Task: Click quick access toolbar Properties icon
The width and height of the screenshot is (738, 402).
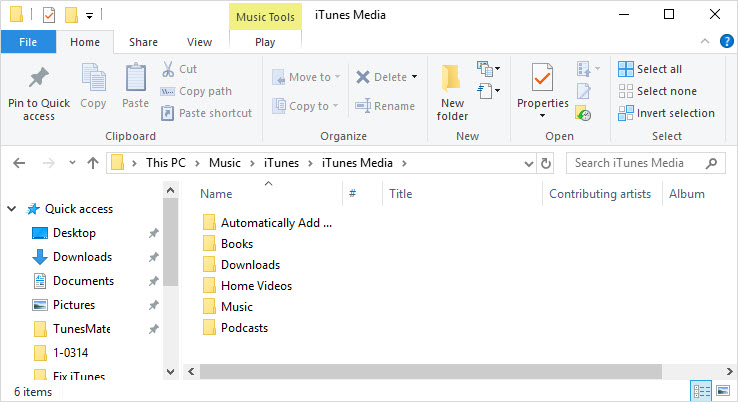Action: (x=49, y=15)
